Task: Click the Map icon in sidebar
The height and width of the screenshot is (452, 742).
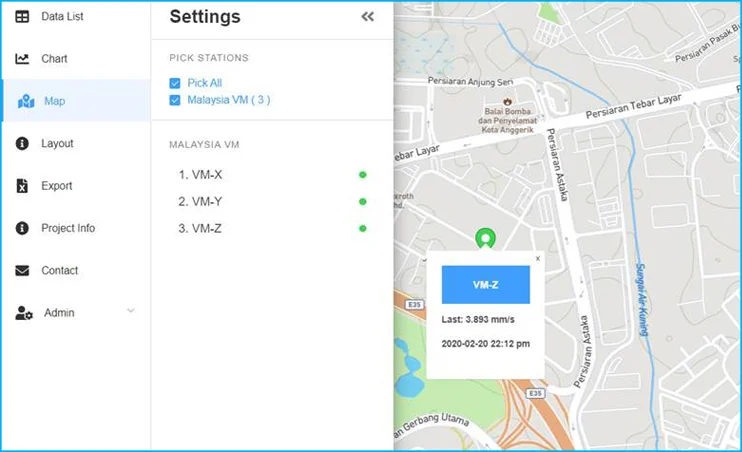Action: coord(25,102)
